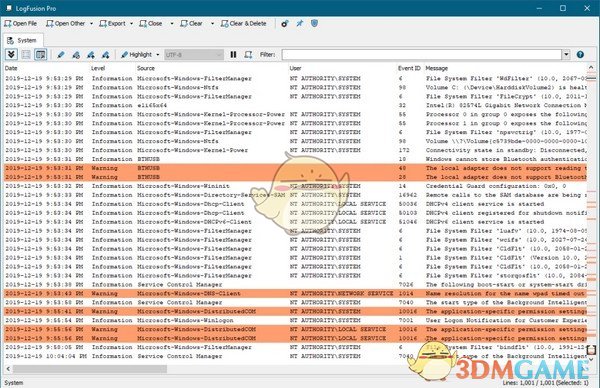Click the Close log toolbar button
Screen dimensions: 600x388
[151, 24]
